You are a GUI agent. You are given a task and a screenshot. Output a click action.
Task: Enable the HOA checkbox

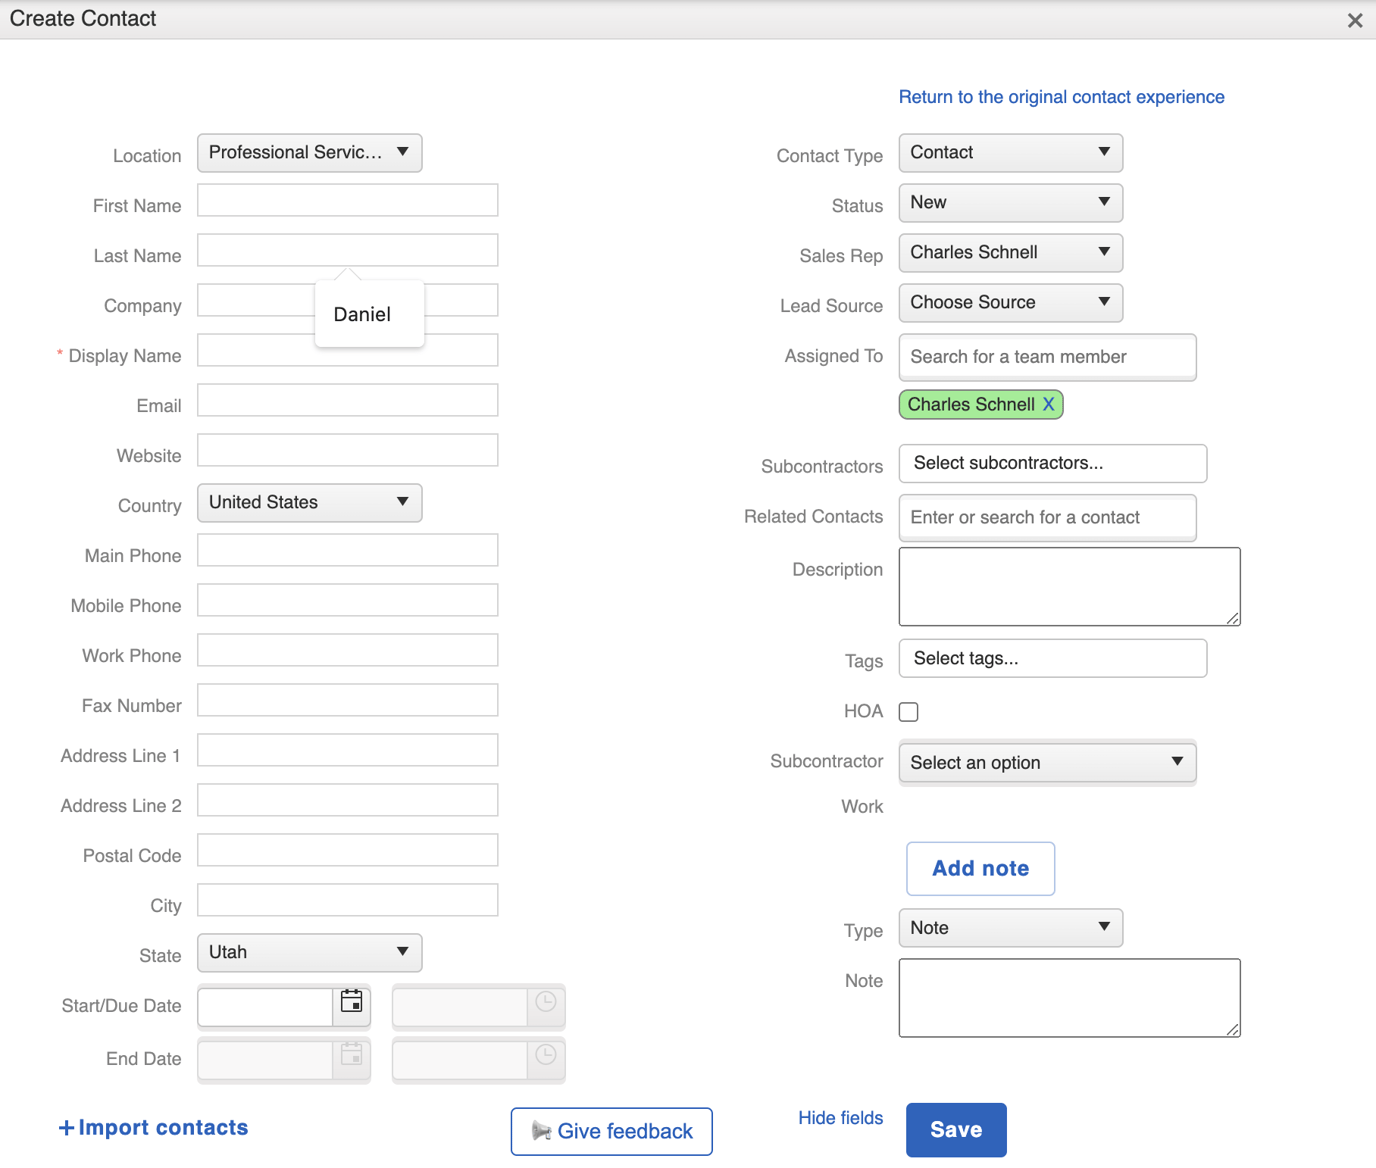[x=909, y=711]
